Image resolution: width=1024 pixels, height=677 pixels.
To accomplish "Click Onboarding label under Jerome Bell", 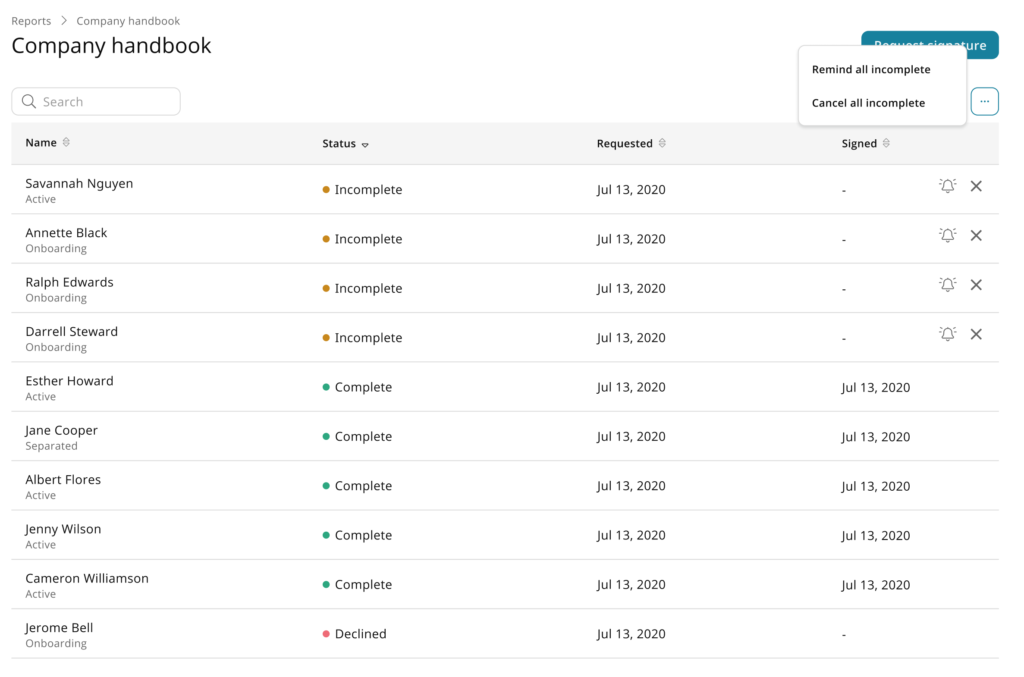I will tap(56, 643).
